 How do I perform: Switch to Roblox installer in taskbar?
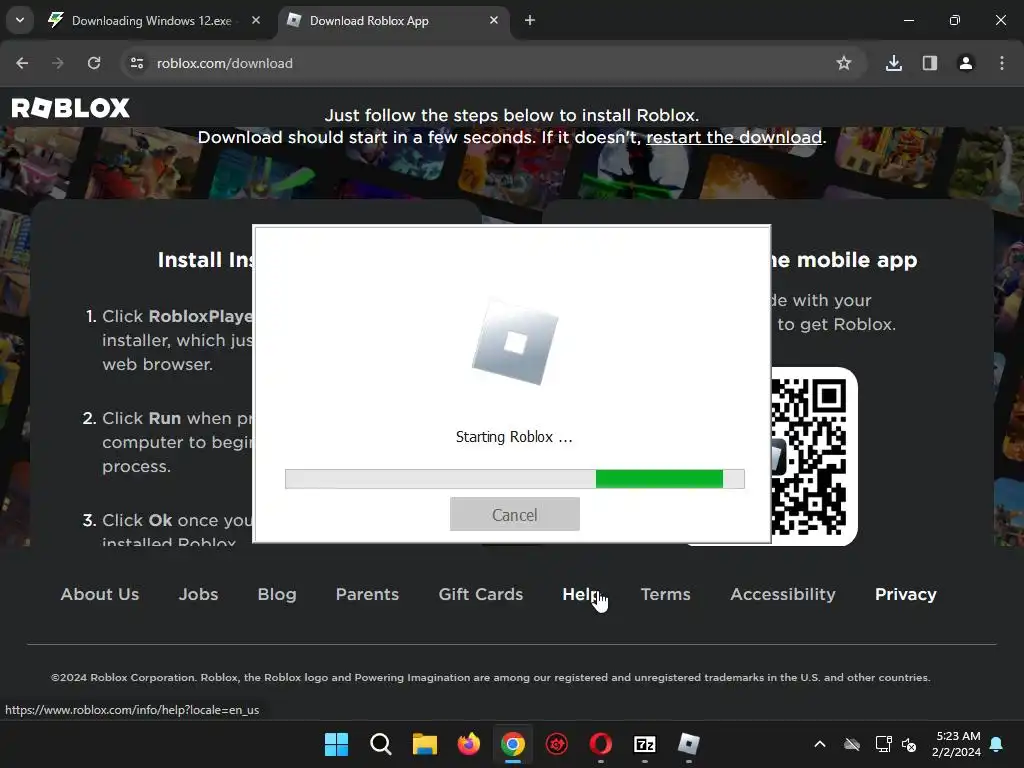click(689, 744)
